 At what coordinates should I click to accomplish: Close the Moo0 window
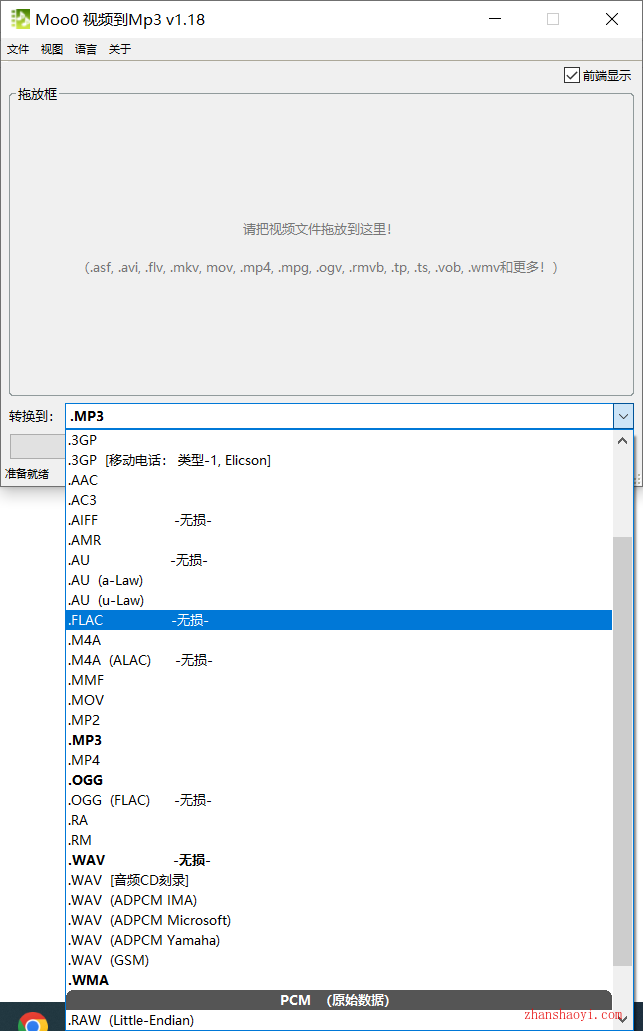tap(611, 19)
